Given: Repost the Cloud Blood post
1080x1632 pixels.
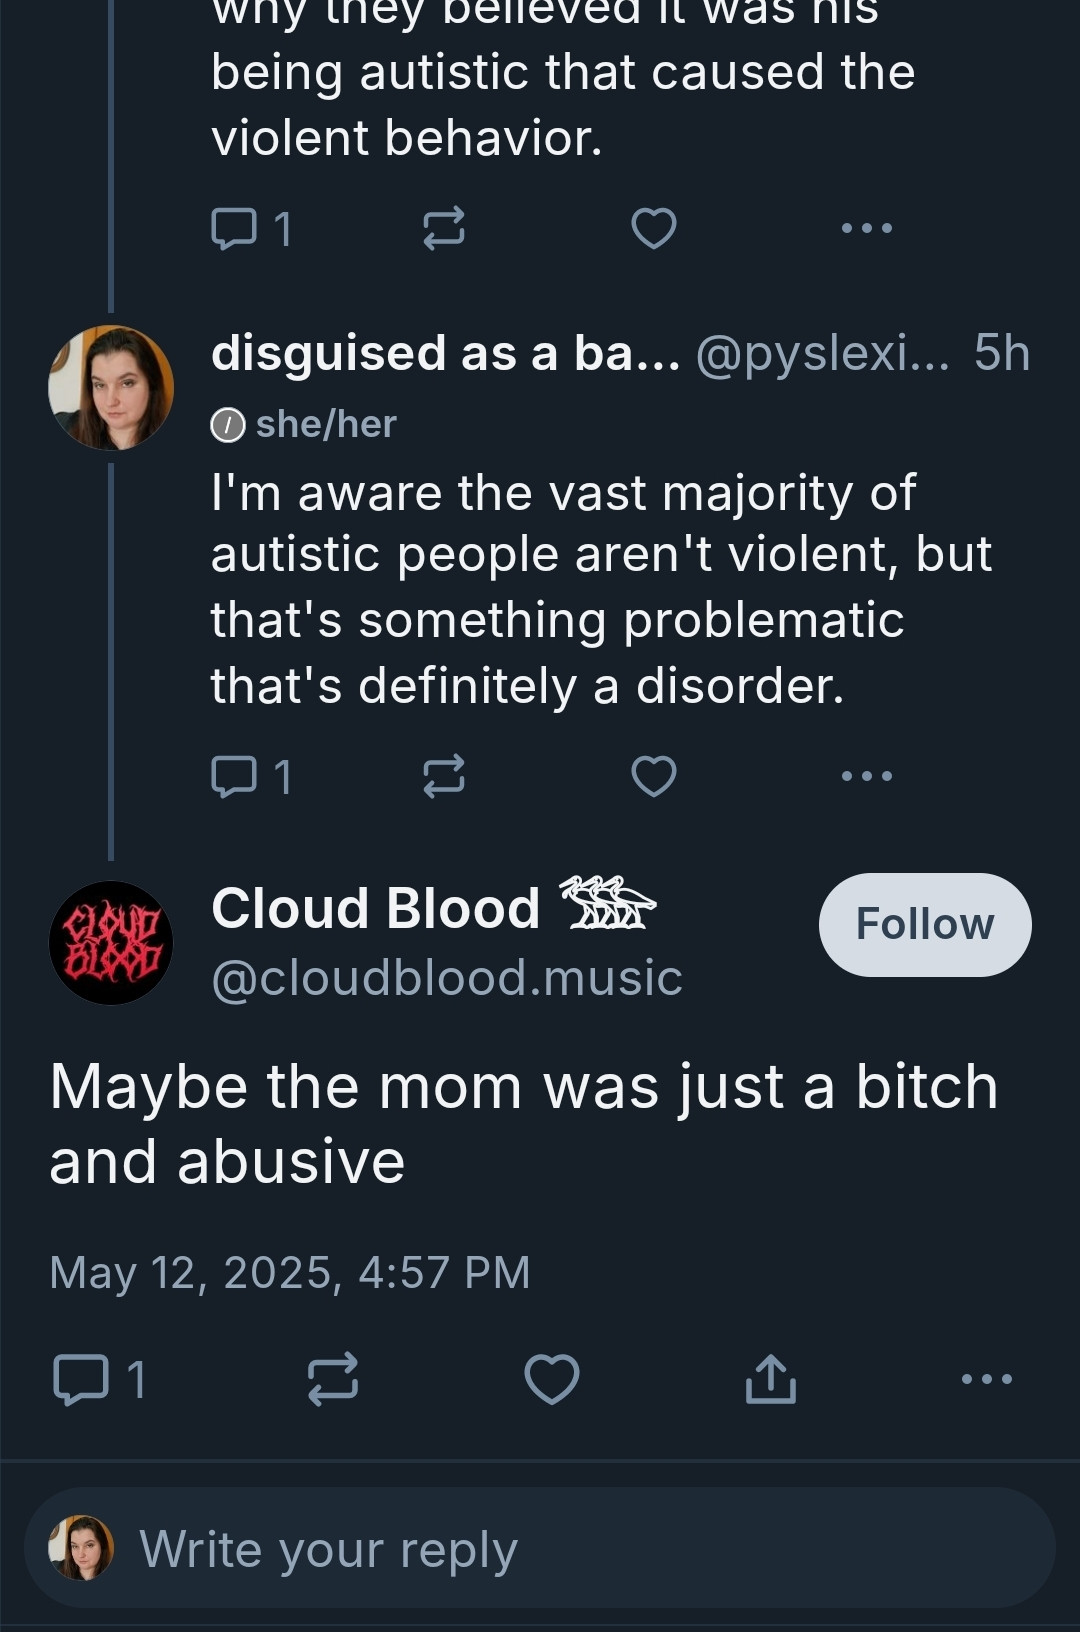Looking at the screenshot, I should tap(332, 1380).
